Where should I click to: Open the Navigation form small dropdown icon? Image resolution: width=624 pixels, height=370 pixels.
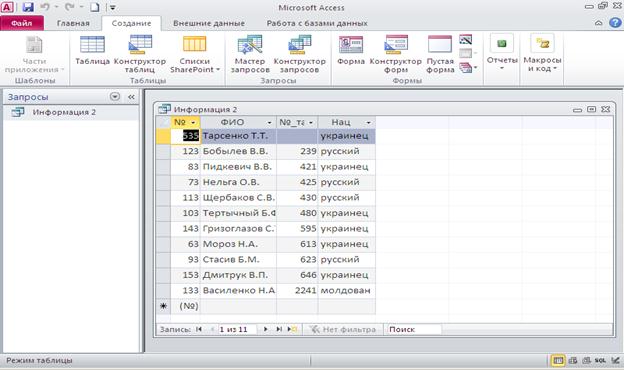(x=468, y=53)
